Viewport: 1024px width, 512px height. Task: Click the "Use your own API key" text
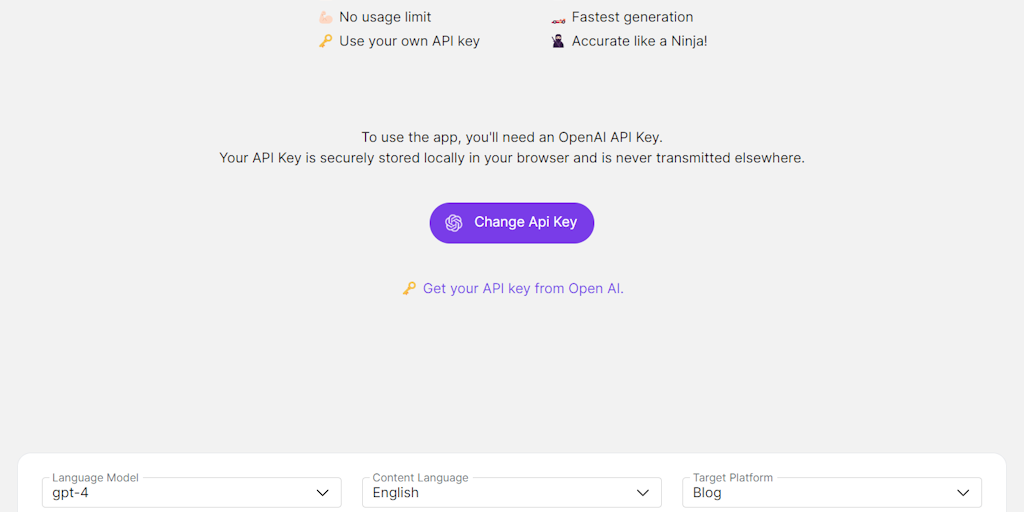coord(409,41)
